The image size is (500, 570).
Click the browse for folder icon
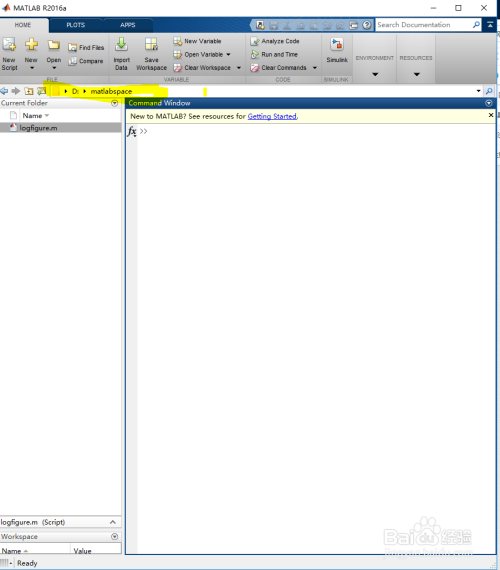pos(41,91)
